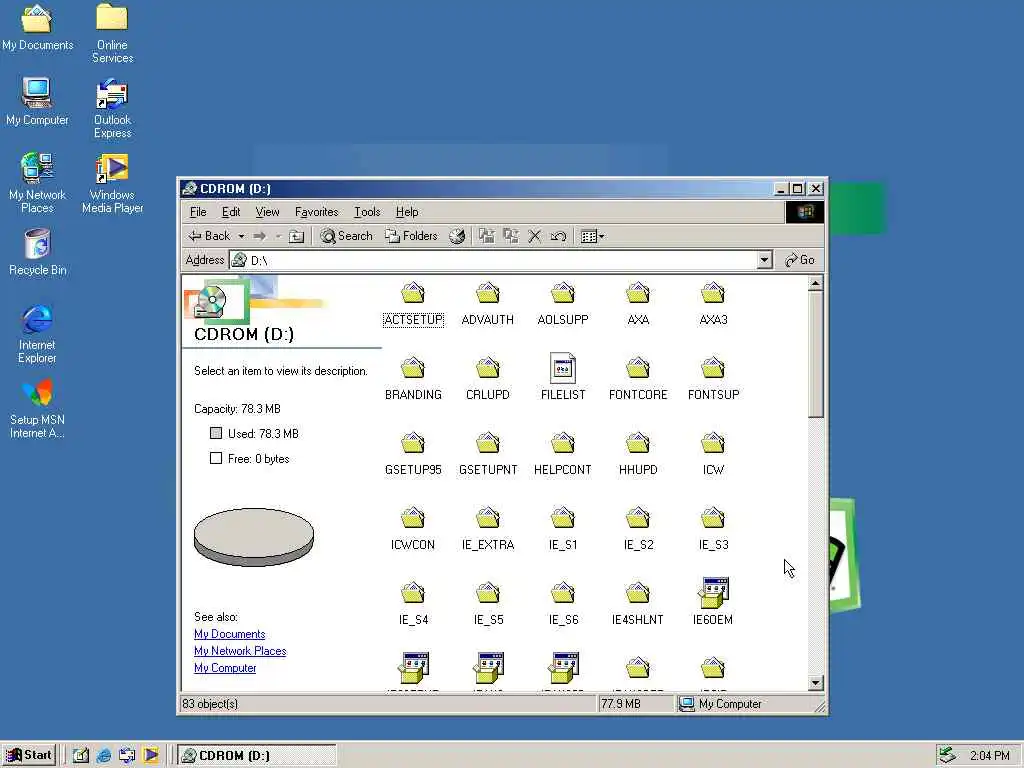Click the scrollbar up arrow
This screenshot has height=768, width=1024.
[x=815, y=283]
